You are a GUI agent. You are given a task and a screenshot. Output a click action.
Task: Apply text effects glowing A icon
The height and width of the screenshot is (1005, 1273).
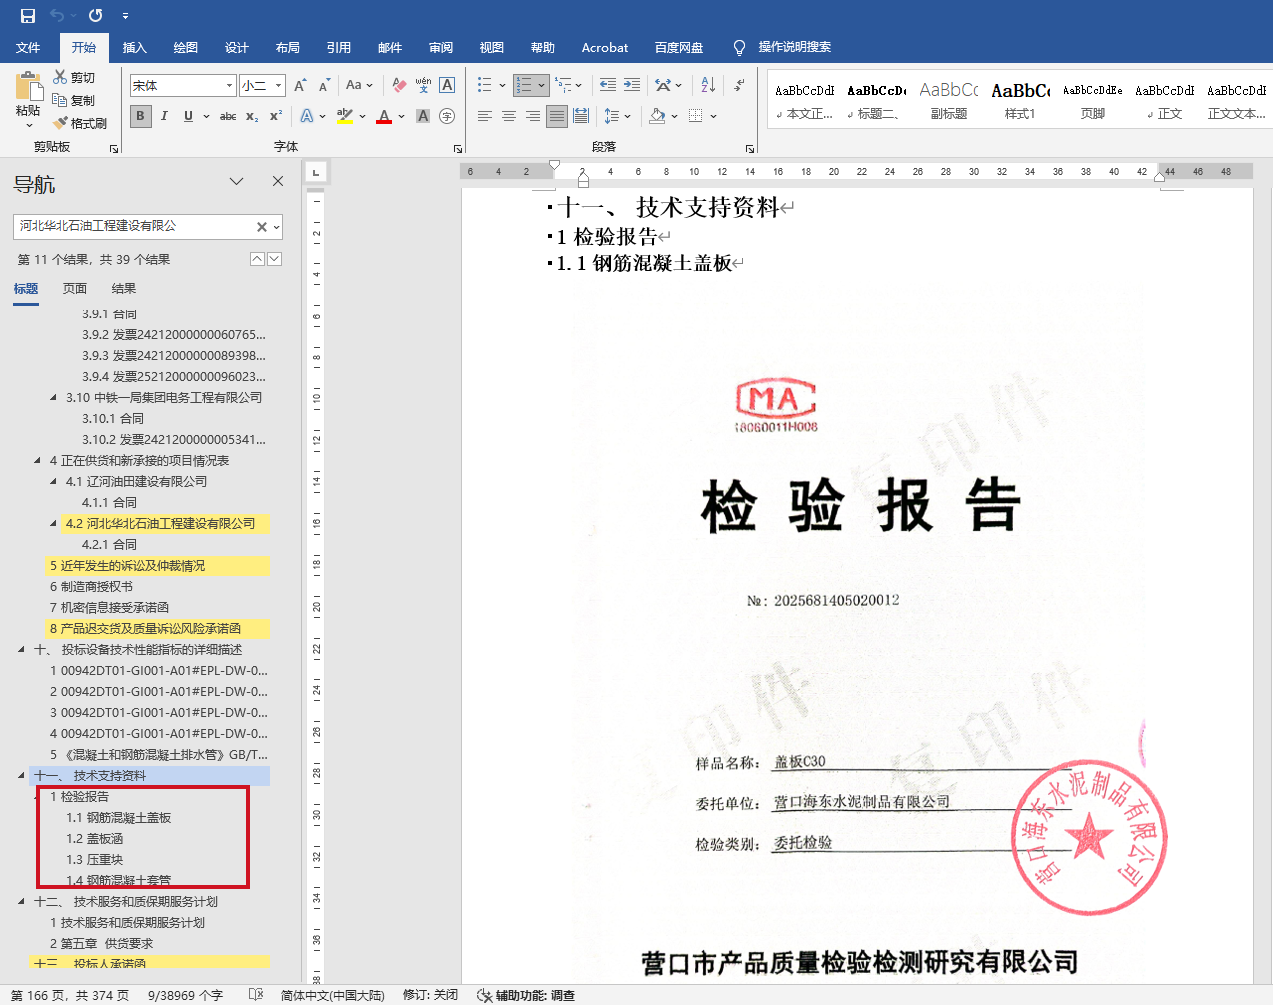[x=307, y=116]
